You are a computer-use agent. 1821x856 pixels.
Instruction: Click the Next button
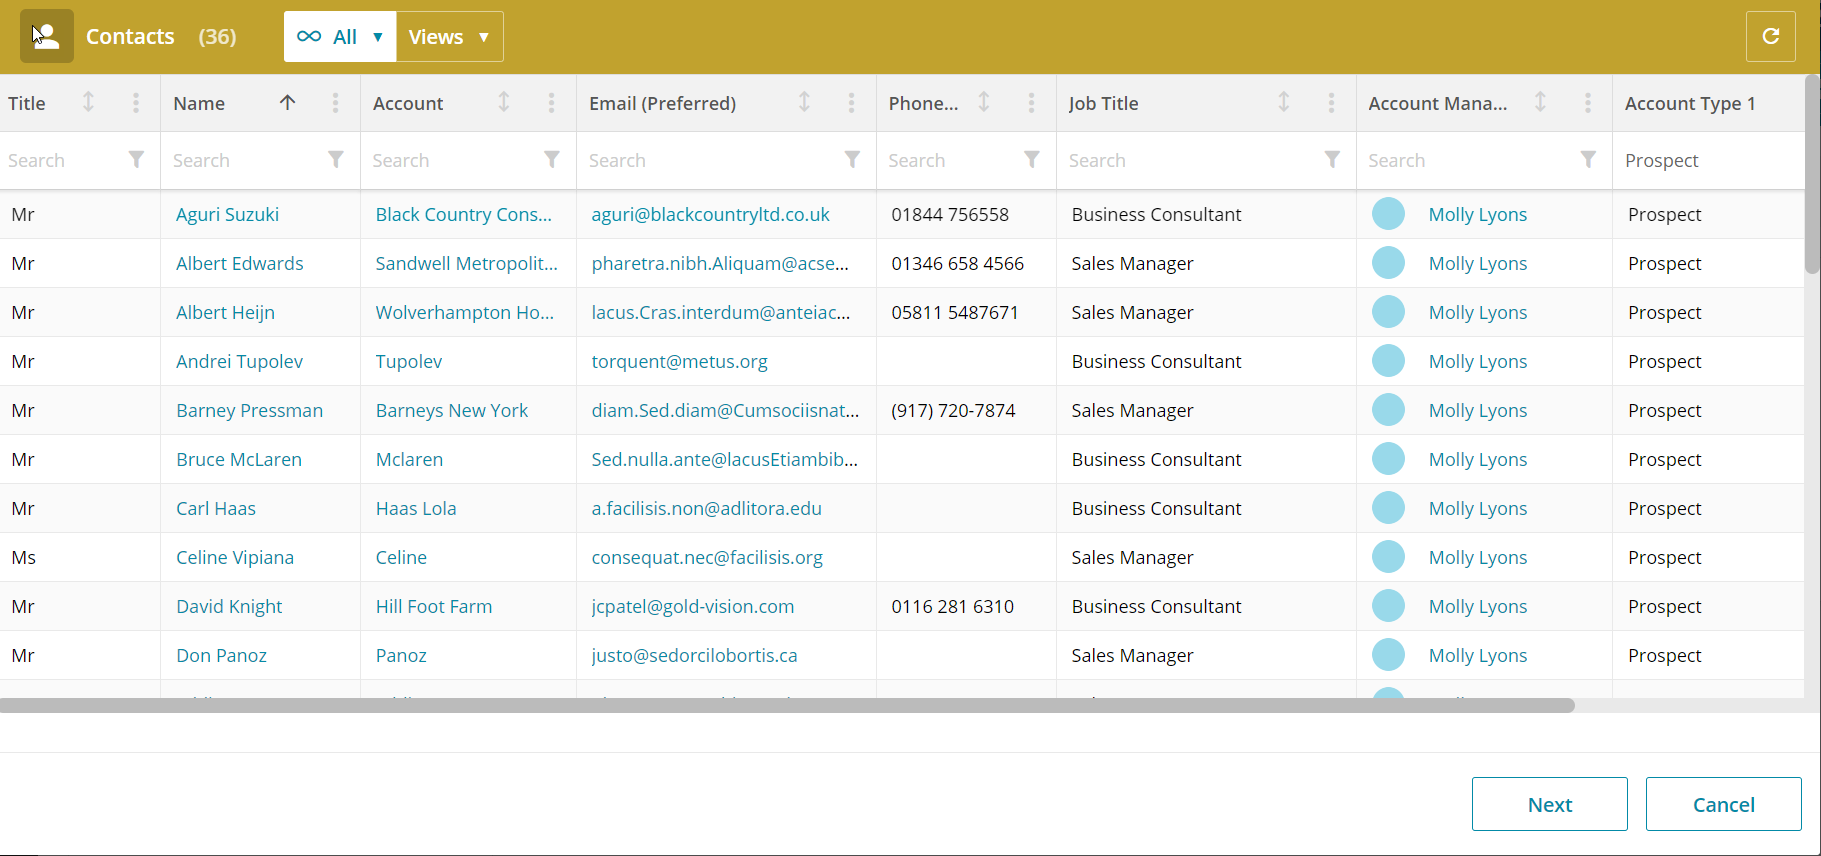pos(1549,804)
